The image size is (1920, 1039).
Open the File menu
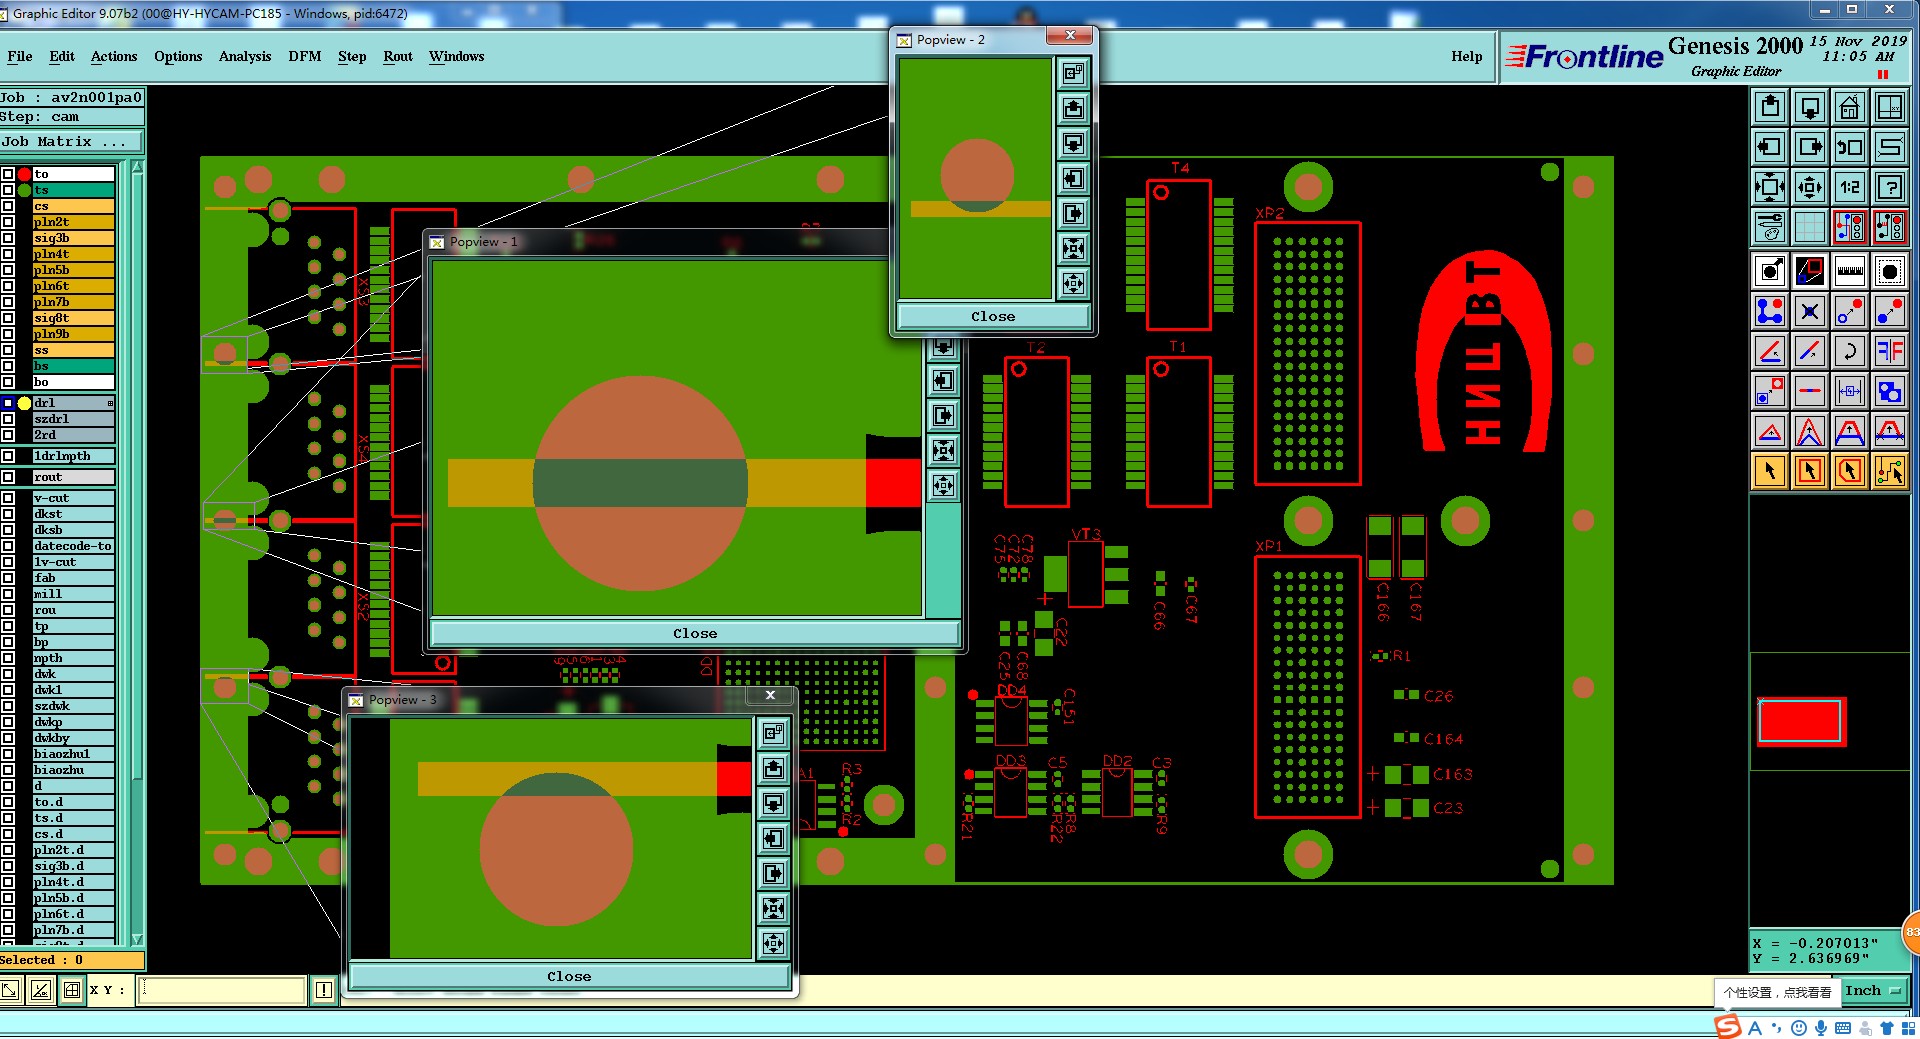click(x=20, y=57)
